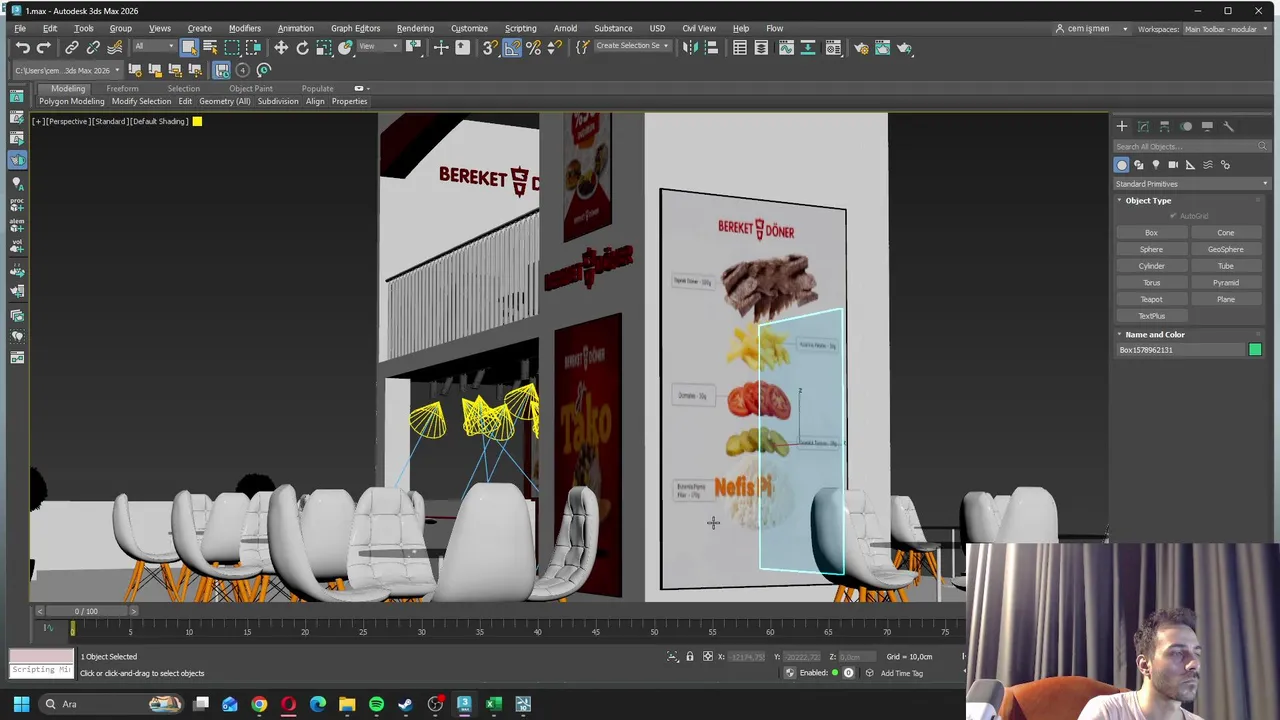This screenshot has width=1280, height=720.
Task: Click the Search All Objects field
Action: (1191, 146)
